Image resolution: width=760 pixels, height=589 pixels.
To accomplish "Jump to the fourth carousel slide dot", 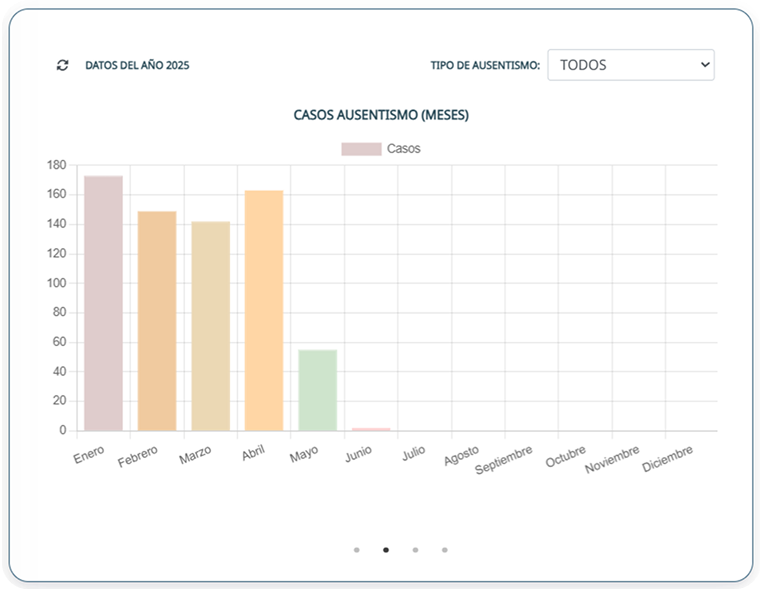I will pyautogui.click(x=445, y=549).
